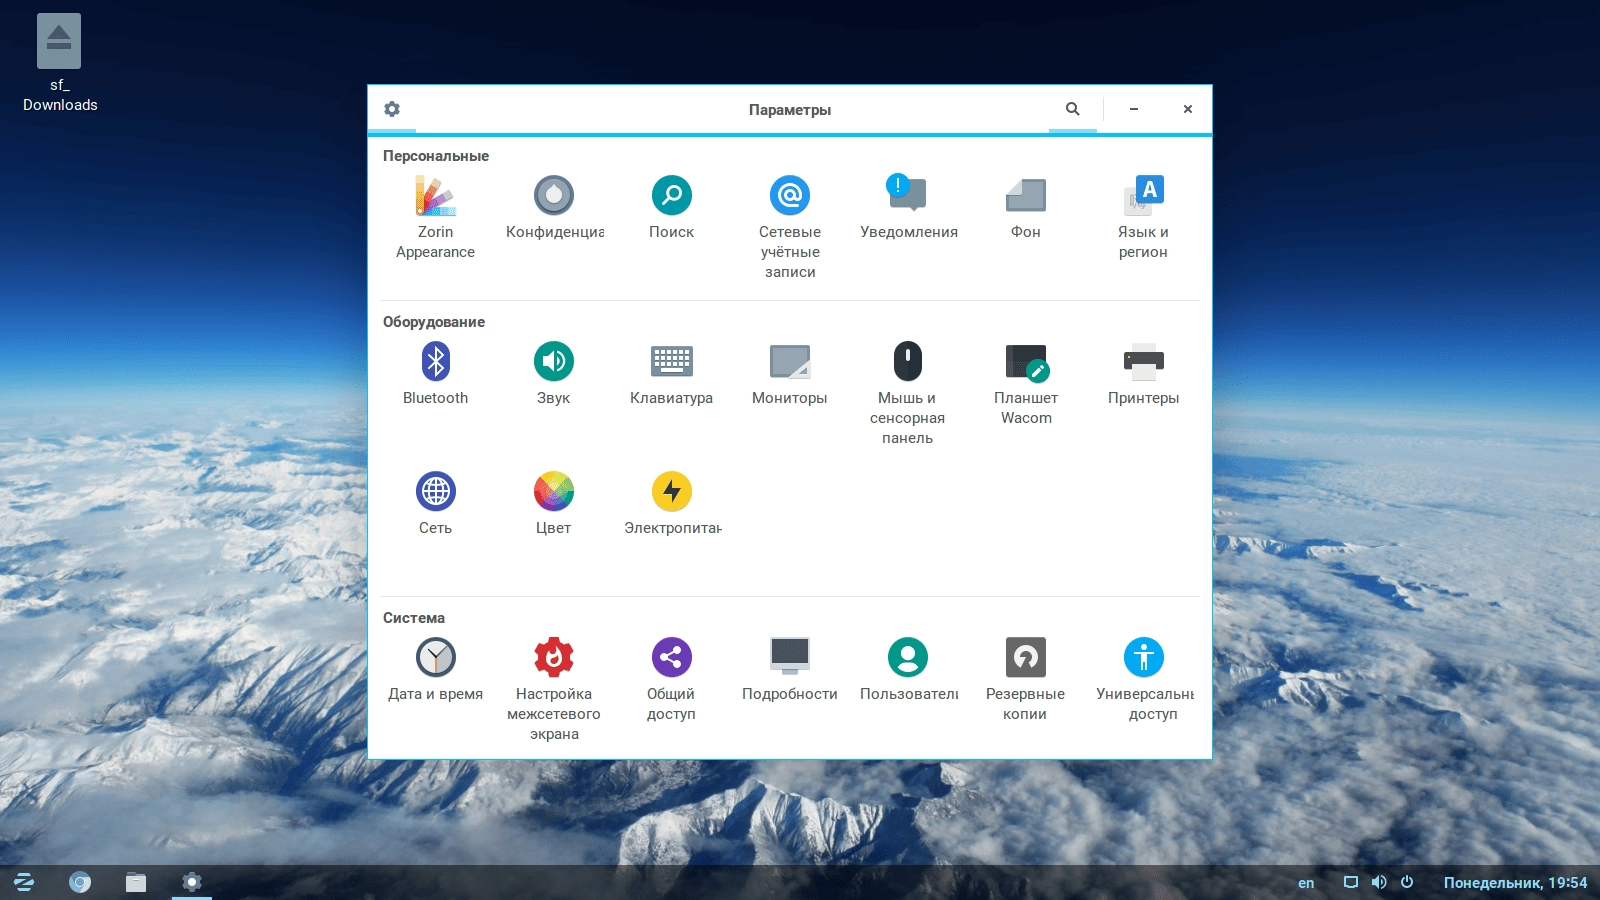Open Настройка межсетевого экрана firewall
The width and height of the screenshot is (1600, 900).
point(554,689)
